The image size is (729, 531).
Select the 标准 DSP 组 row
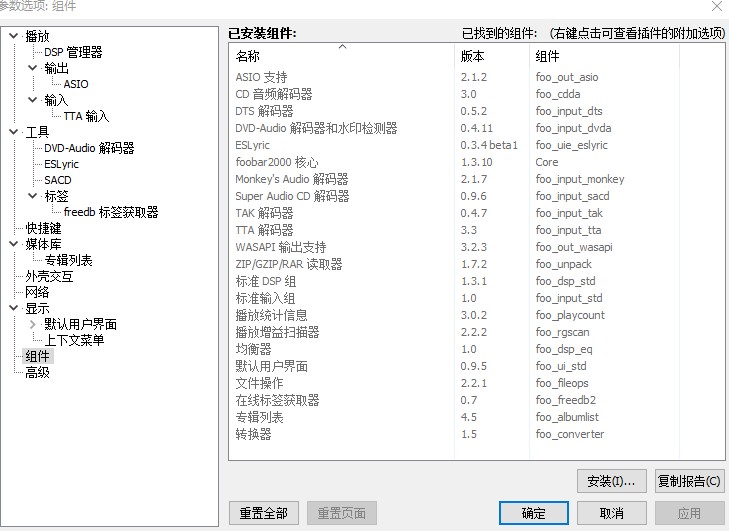pyautogui.click(x=477, y=281)
